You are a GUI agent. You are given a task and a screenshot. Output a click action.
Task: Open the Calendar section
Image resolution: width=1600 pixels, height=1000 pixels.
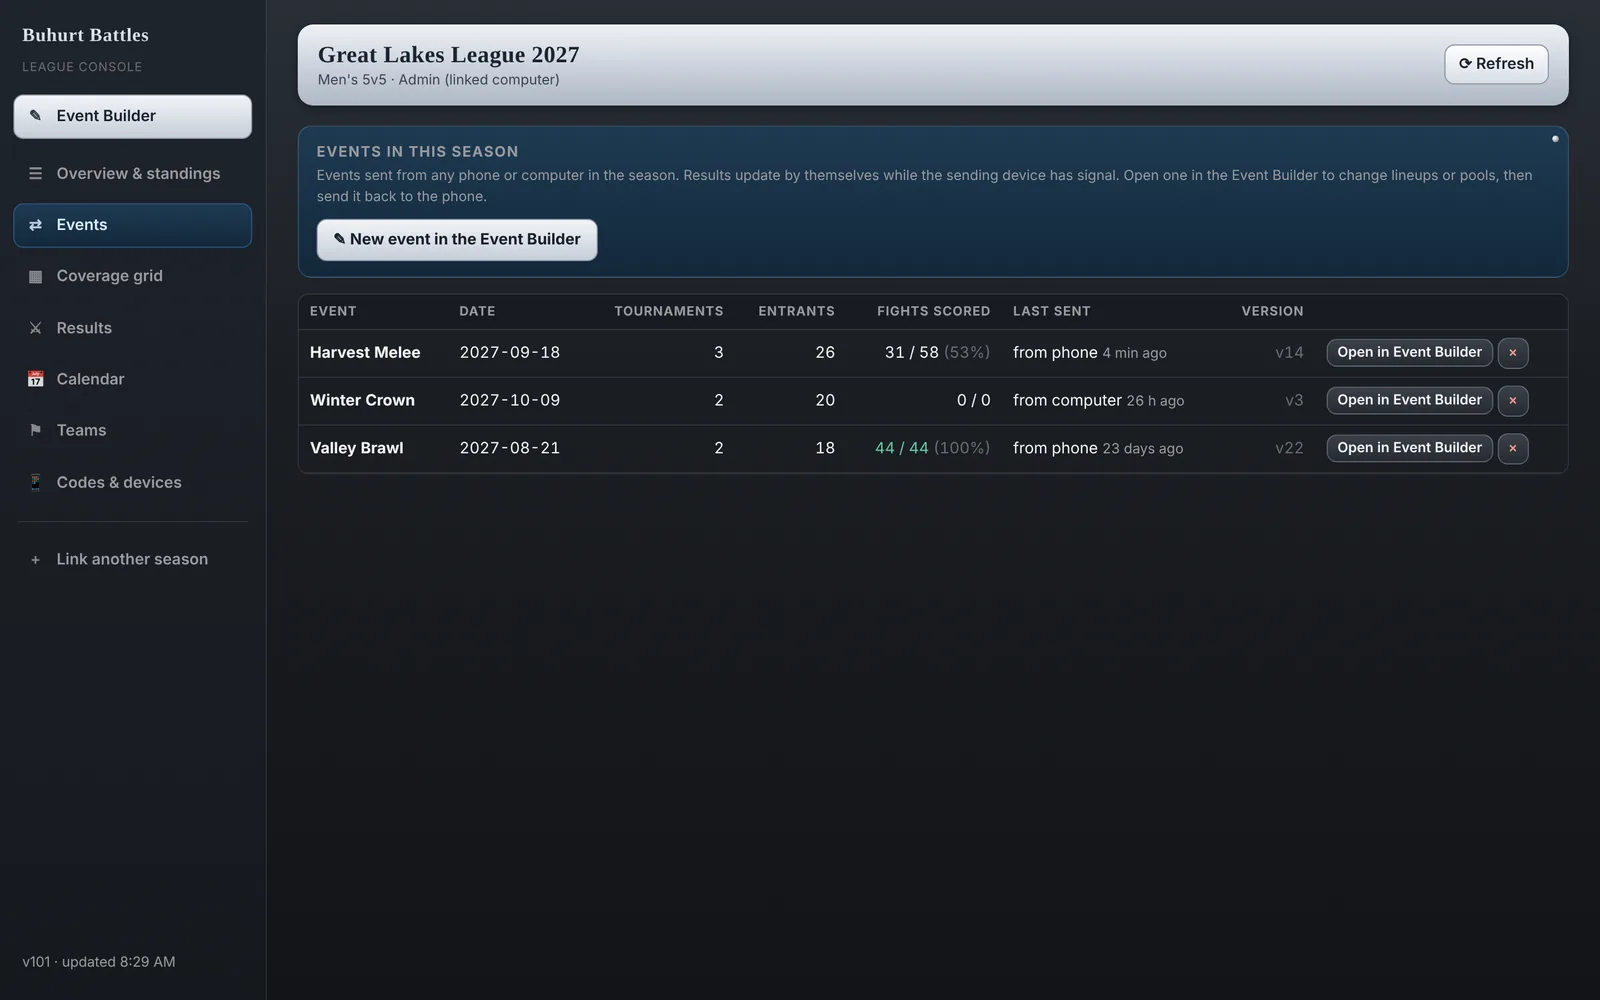(x=133, y=379)
